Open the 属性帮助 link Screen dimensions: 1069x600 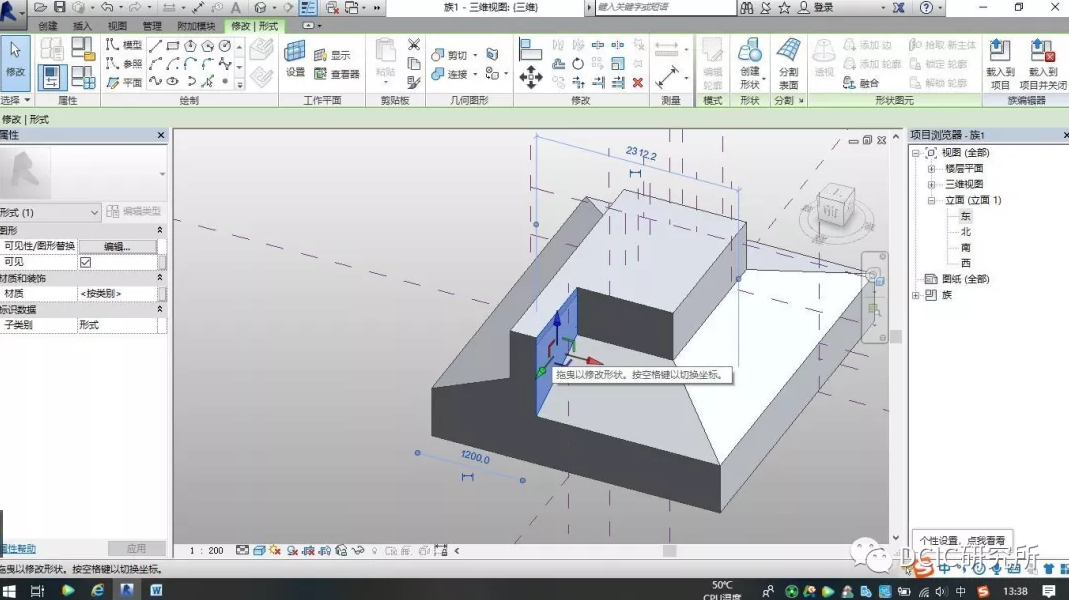[18, 549]
